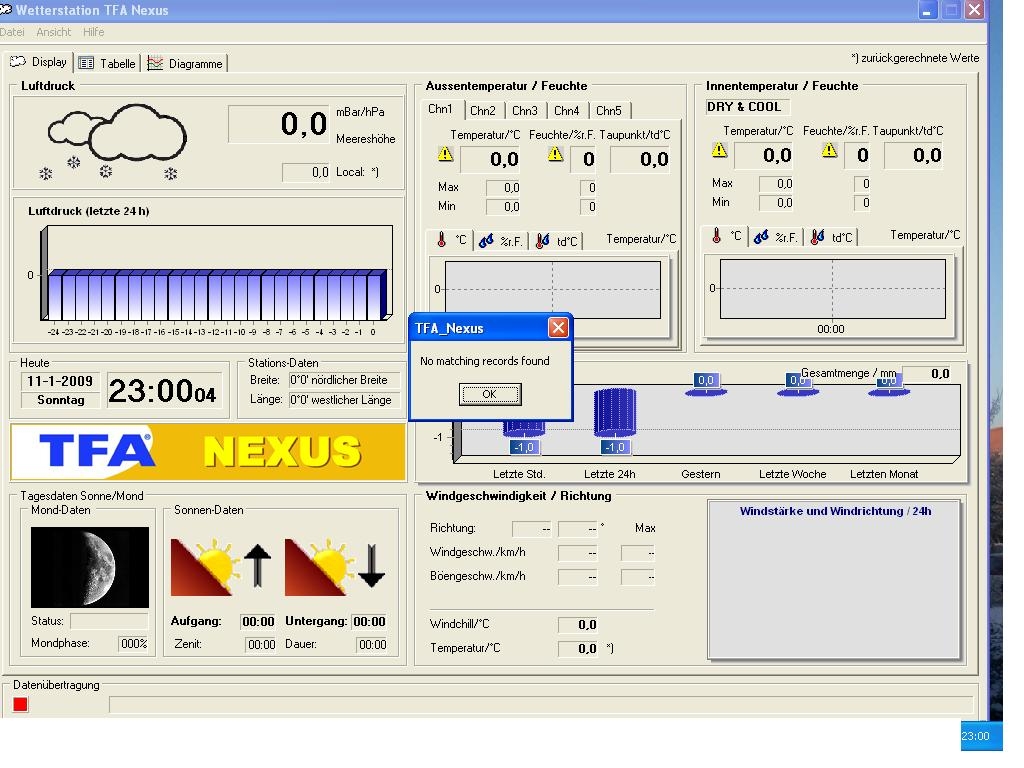Click OK in the TFA_Nexus dialog

click(x=490, y=394)
